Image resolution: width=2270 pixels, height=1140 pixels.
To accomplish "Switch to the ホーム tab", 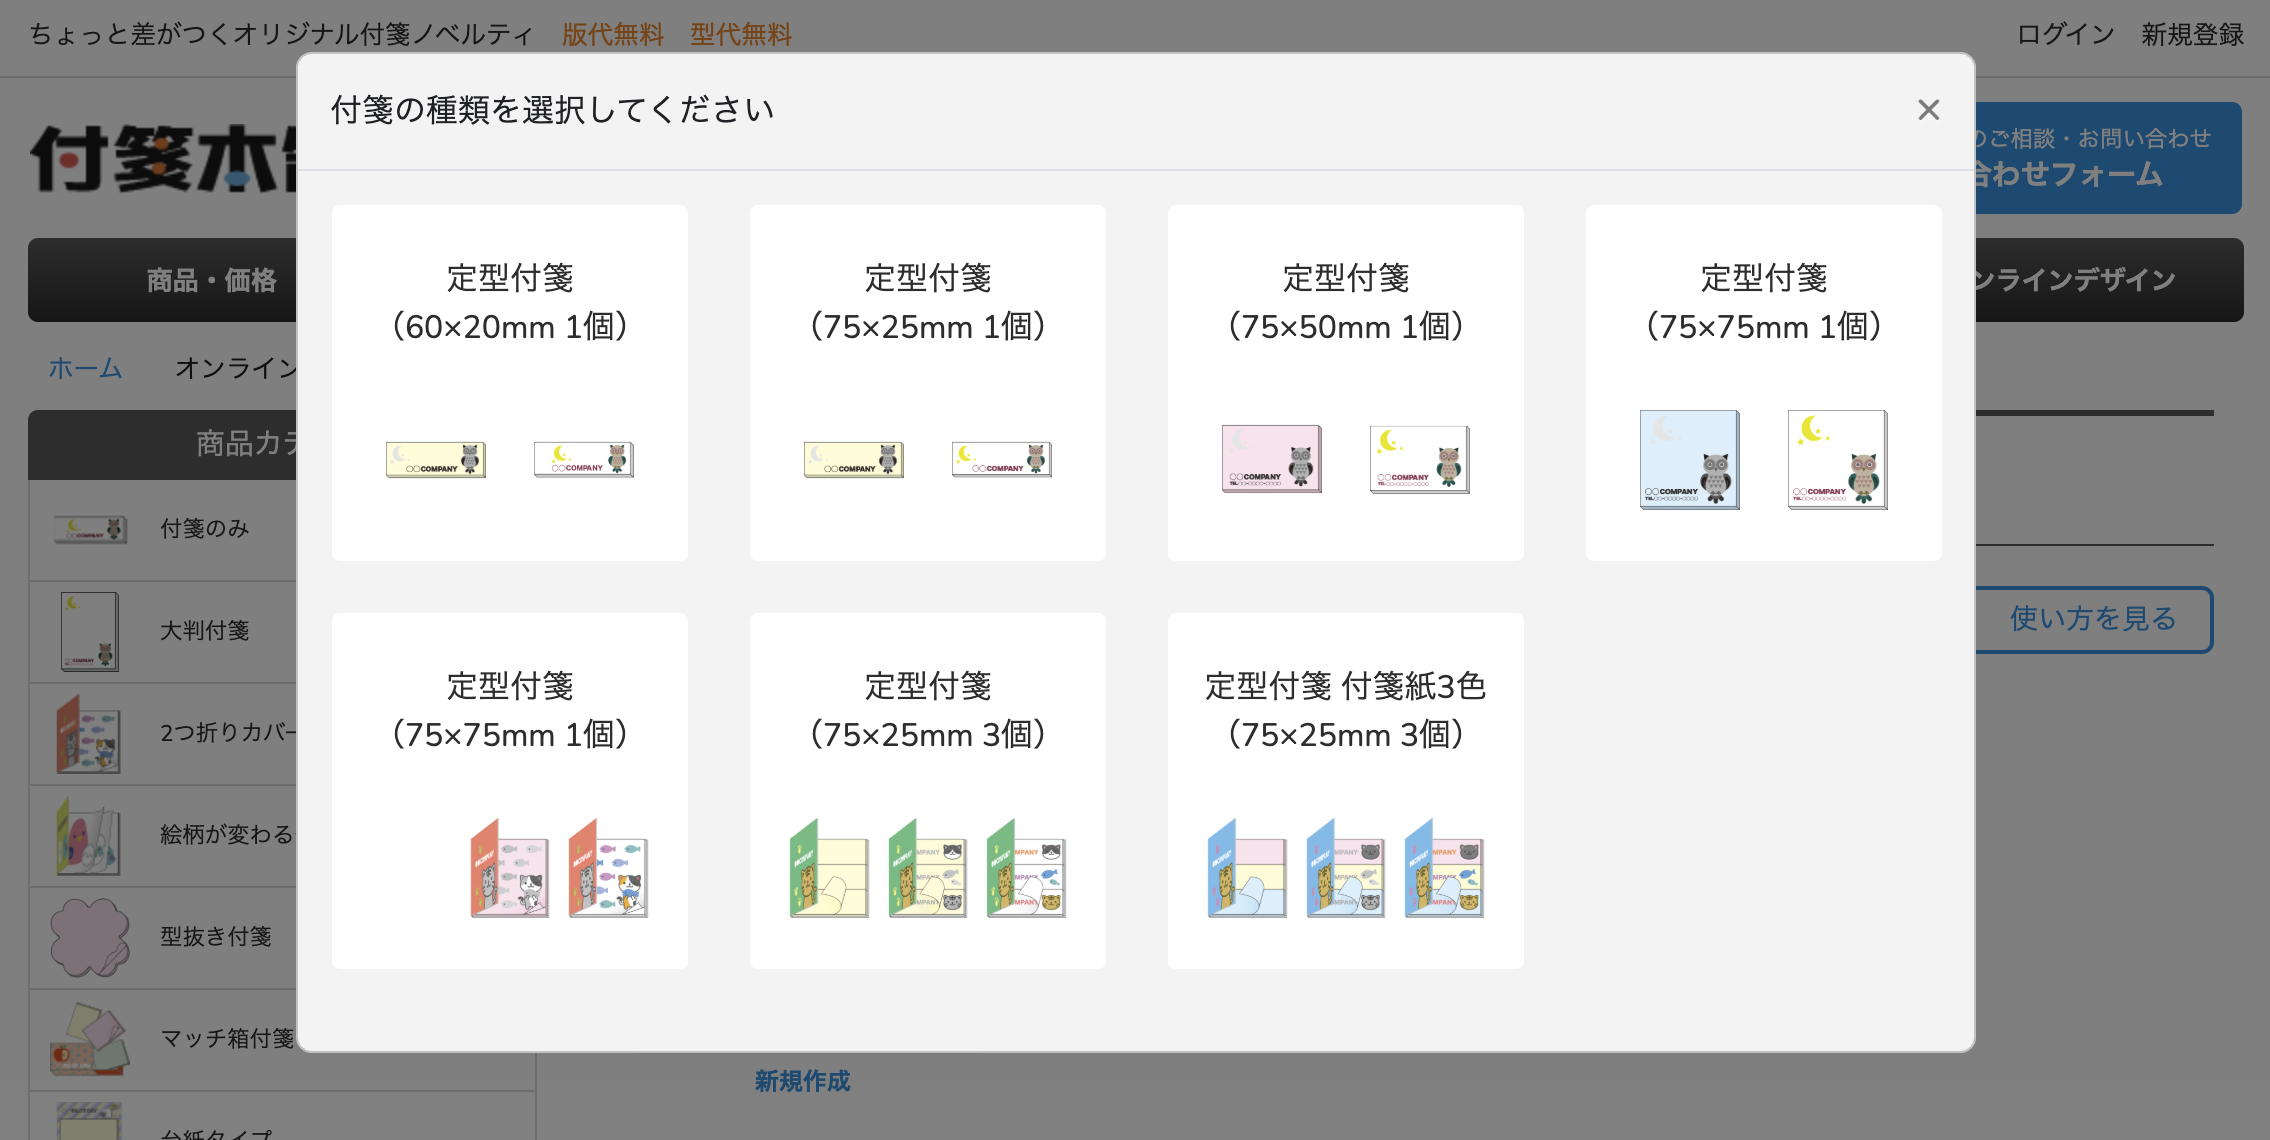I will [x=84, y=368].
